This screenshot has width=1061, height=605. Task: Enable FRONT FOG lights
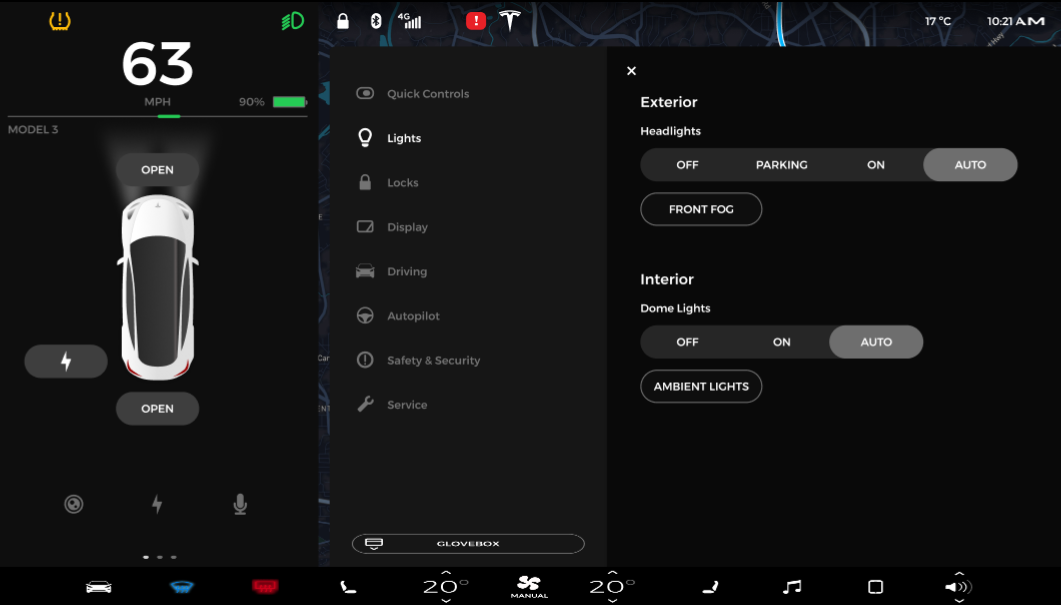coord(700,209)
